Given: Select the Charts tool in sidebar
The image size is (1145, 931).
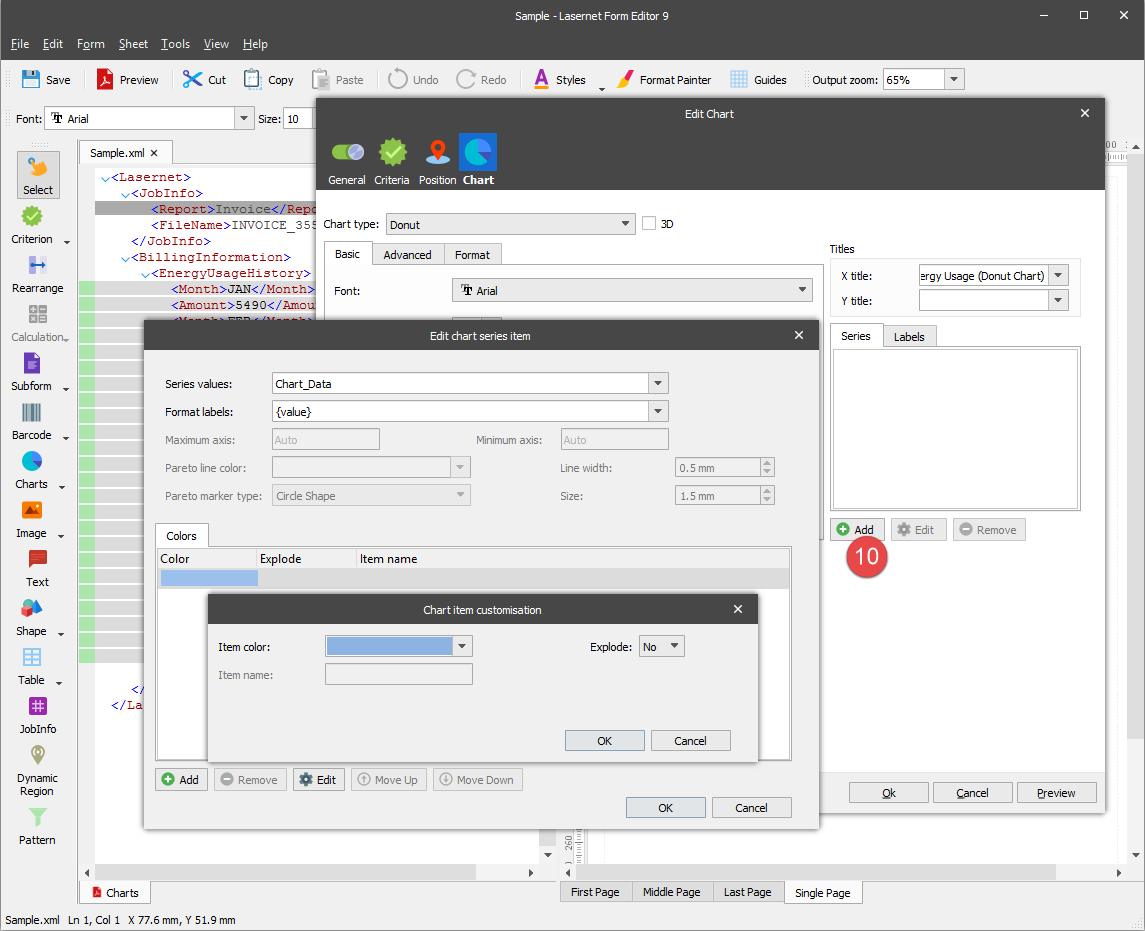Looking at the screenshot, I should (x=31, y=470).
